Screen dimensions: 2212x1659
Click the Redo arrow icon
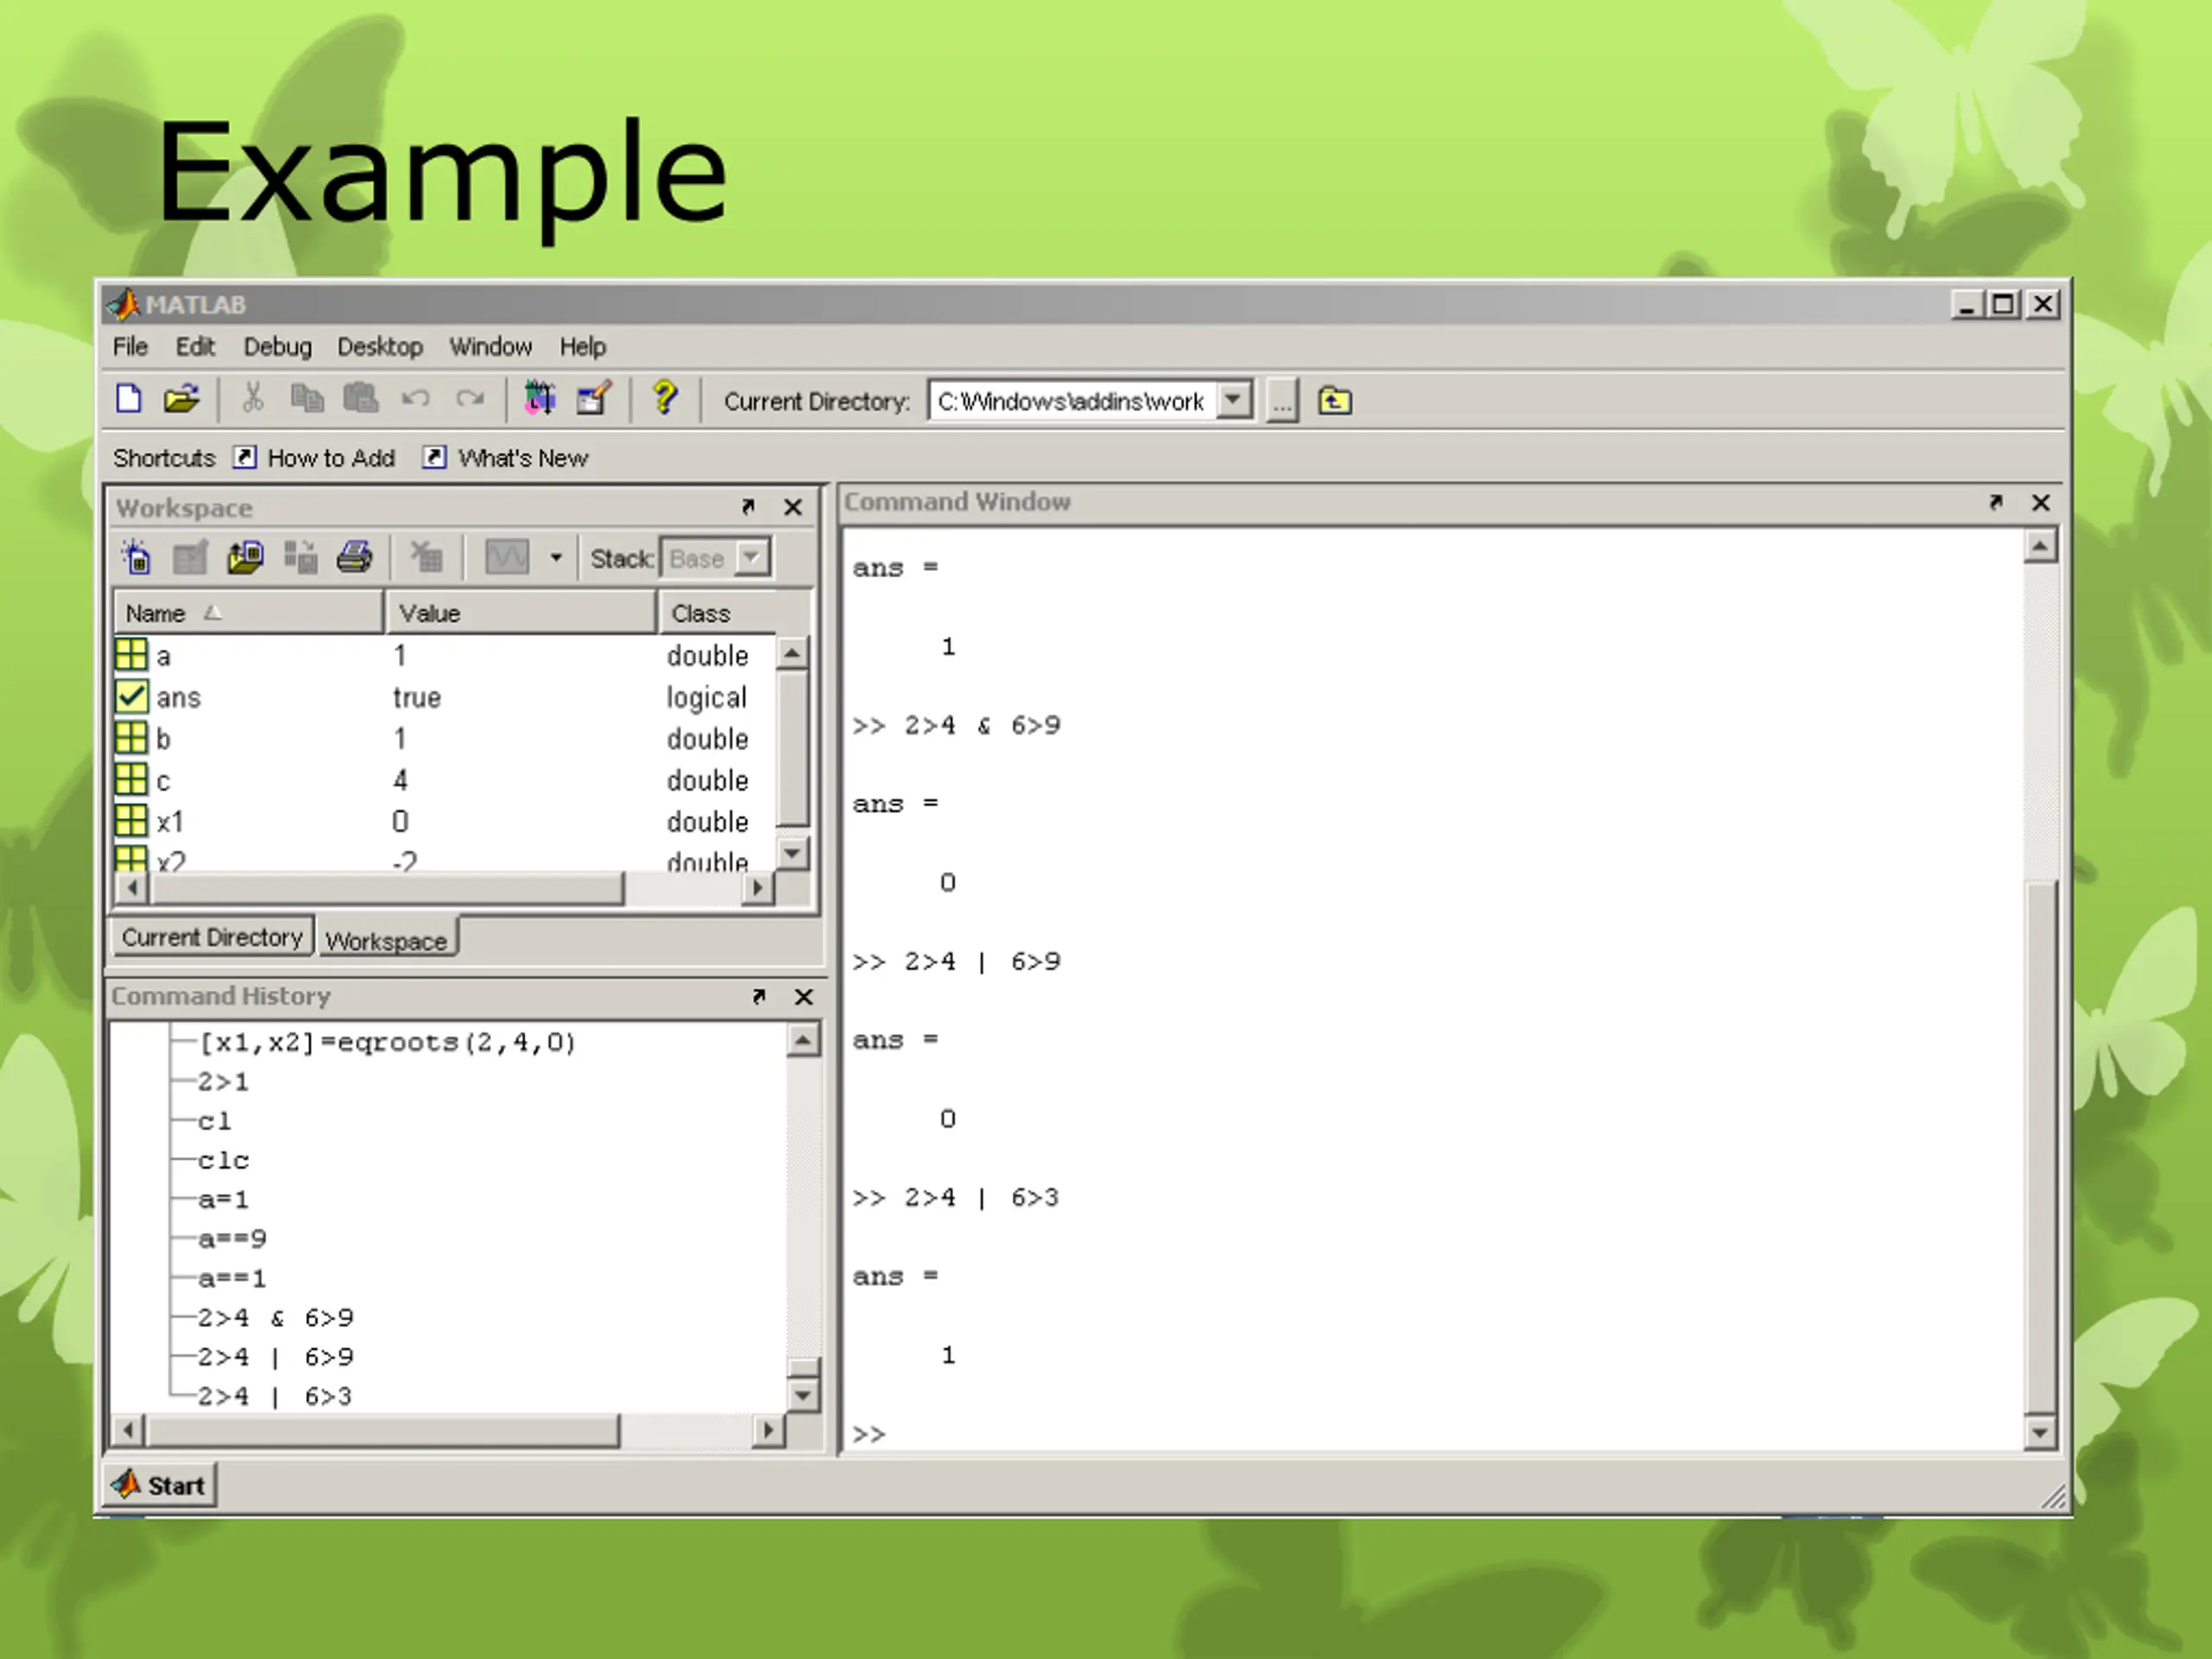click(x=469, y=400)
